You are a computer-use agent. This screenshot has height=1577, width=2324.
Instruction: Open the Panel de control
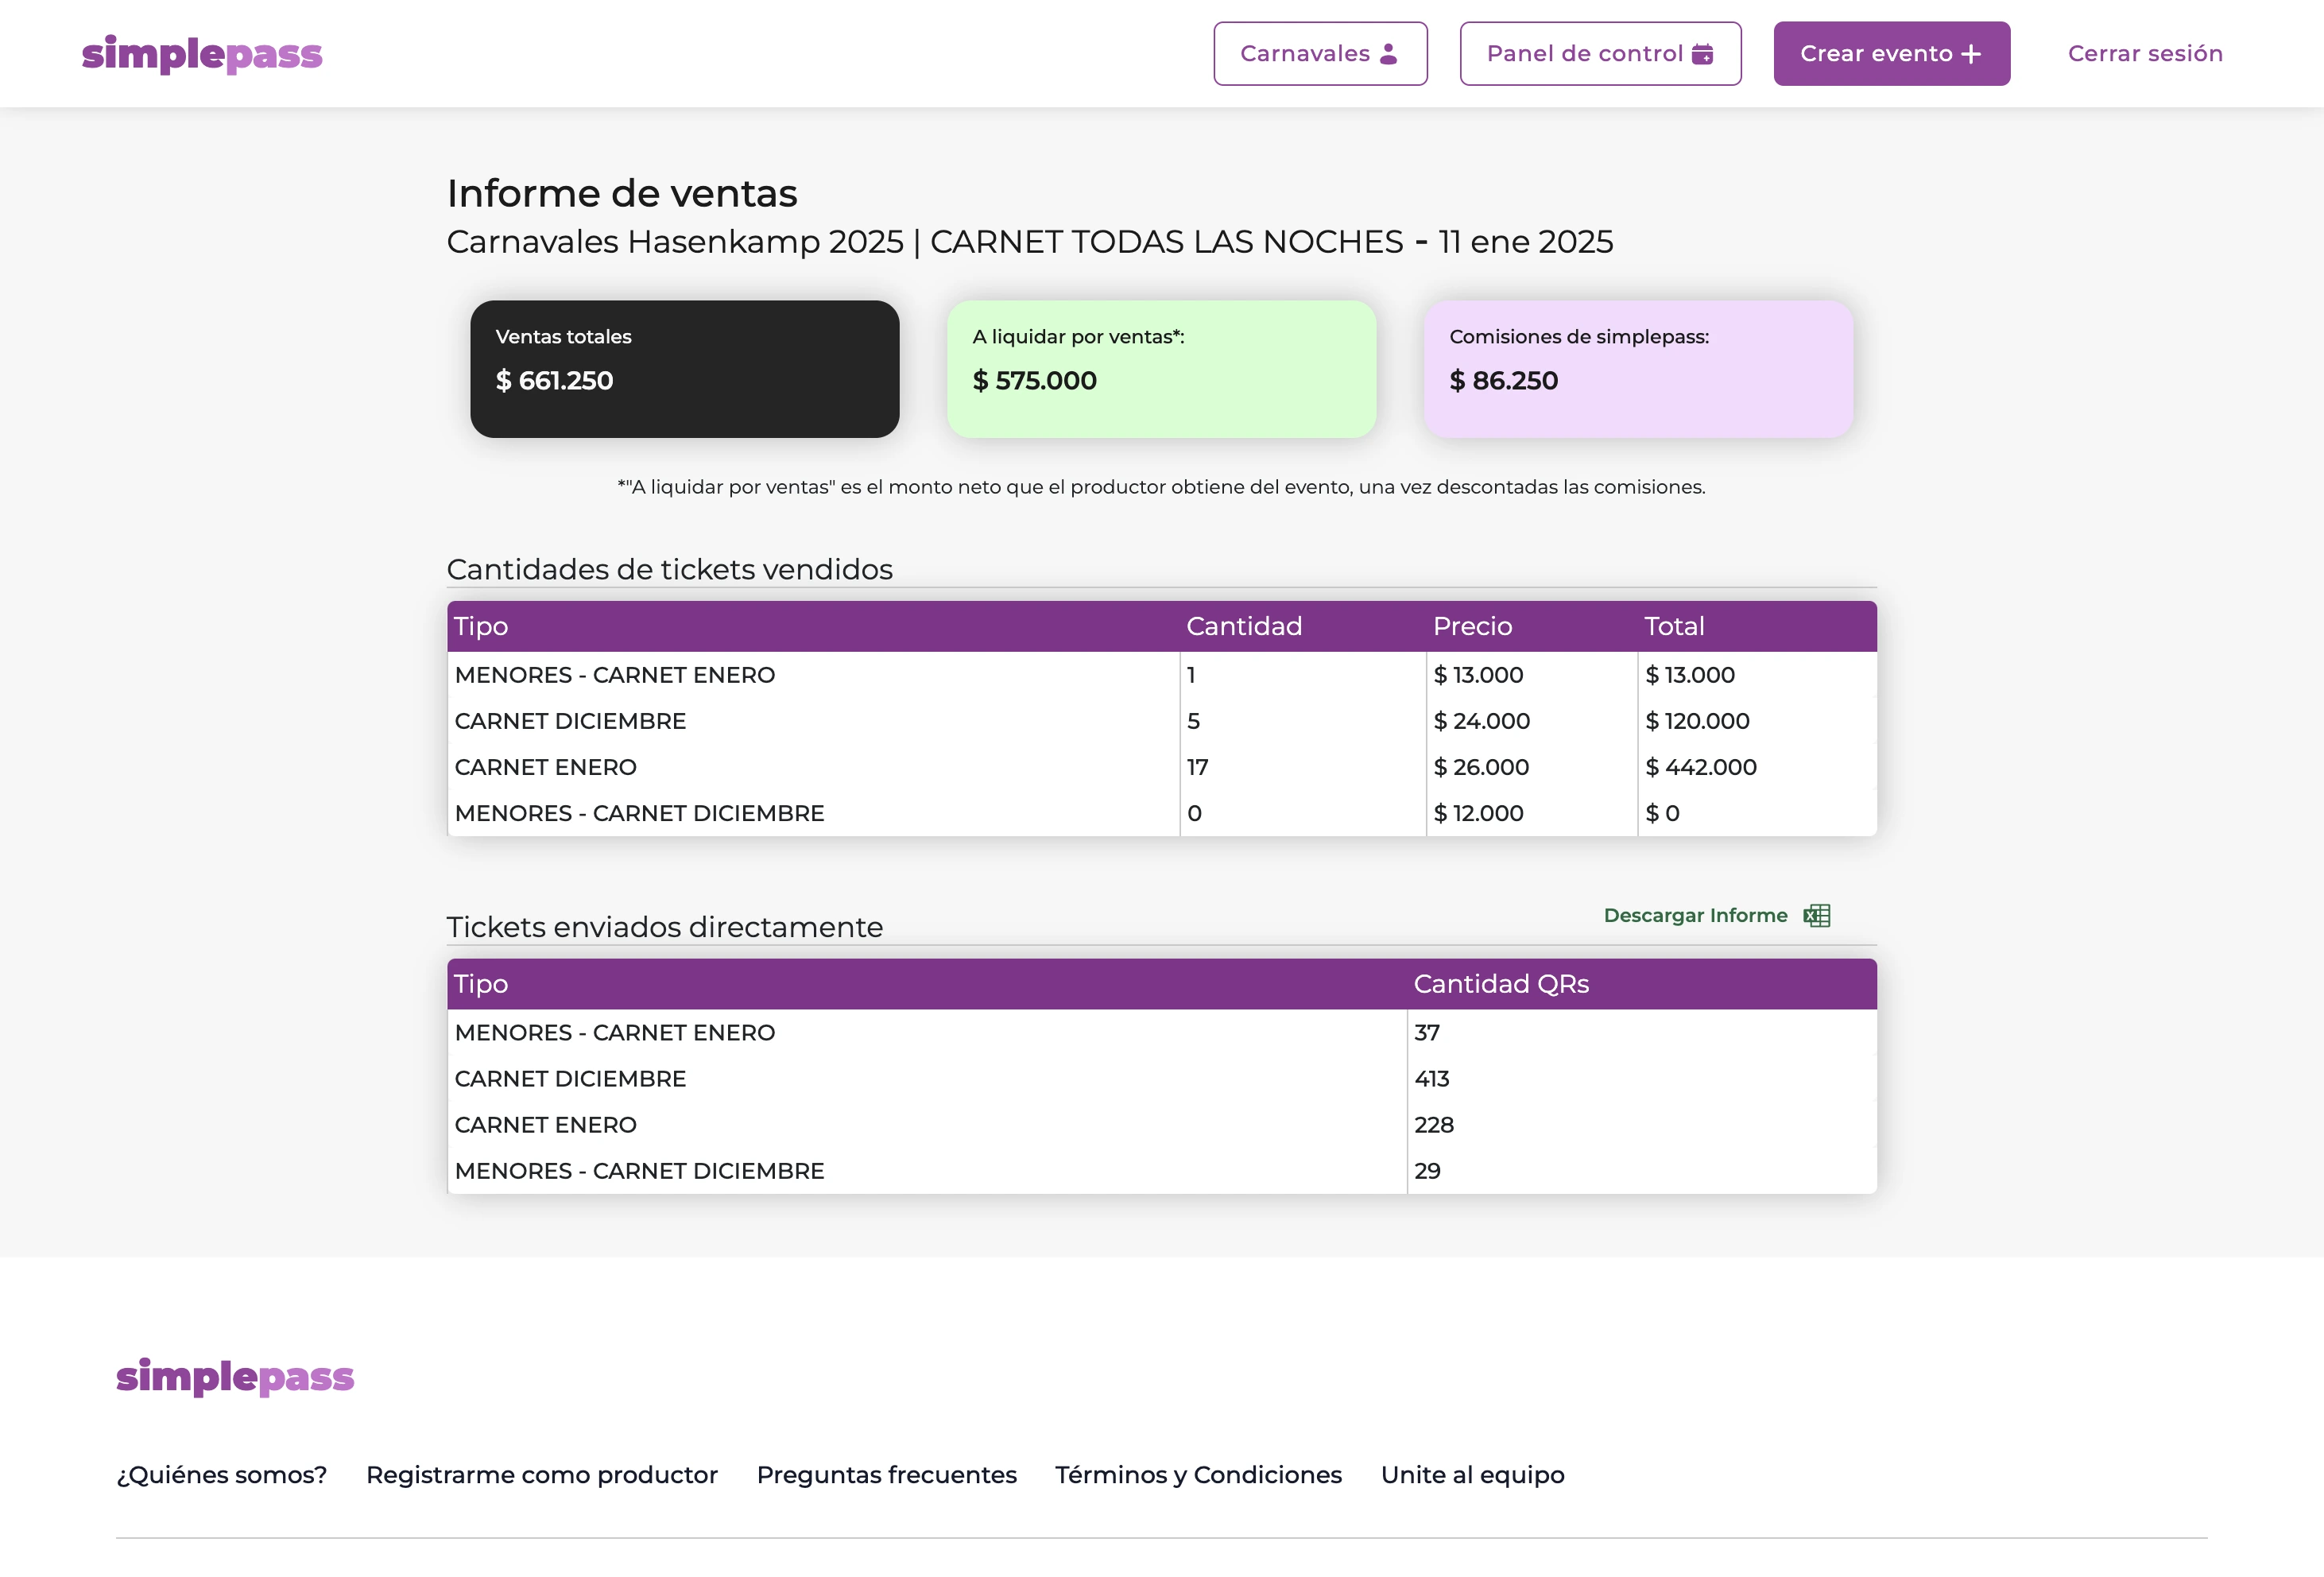click(1599, 54)
